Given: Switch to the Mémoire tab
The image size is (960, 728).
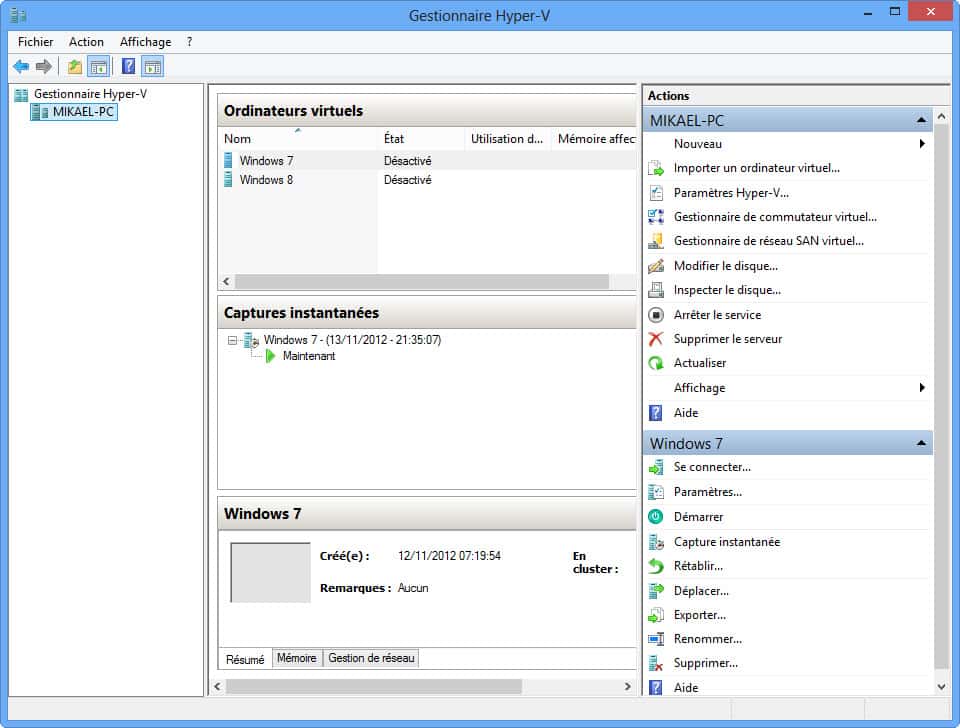Looking at the screenshot, I should 297,658.
